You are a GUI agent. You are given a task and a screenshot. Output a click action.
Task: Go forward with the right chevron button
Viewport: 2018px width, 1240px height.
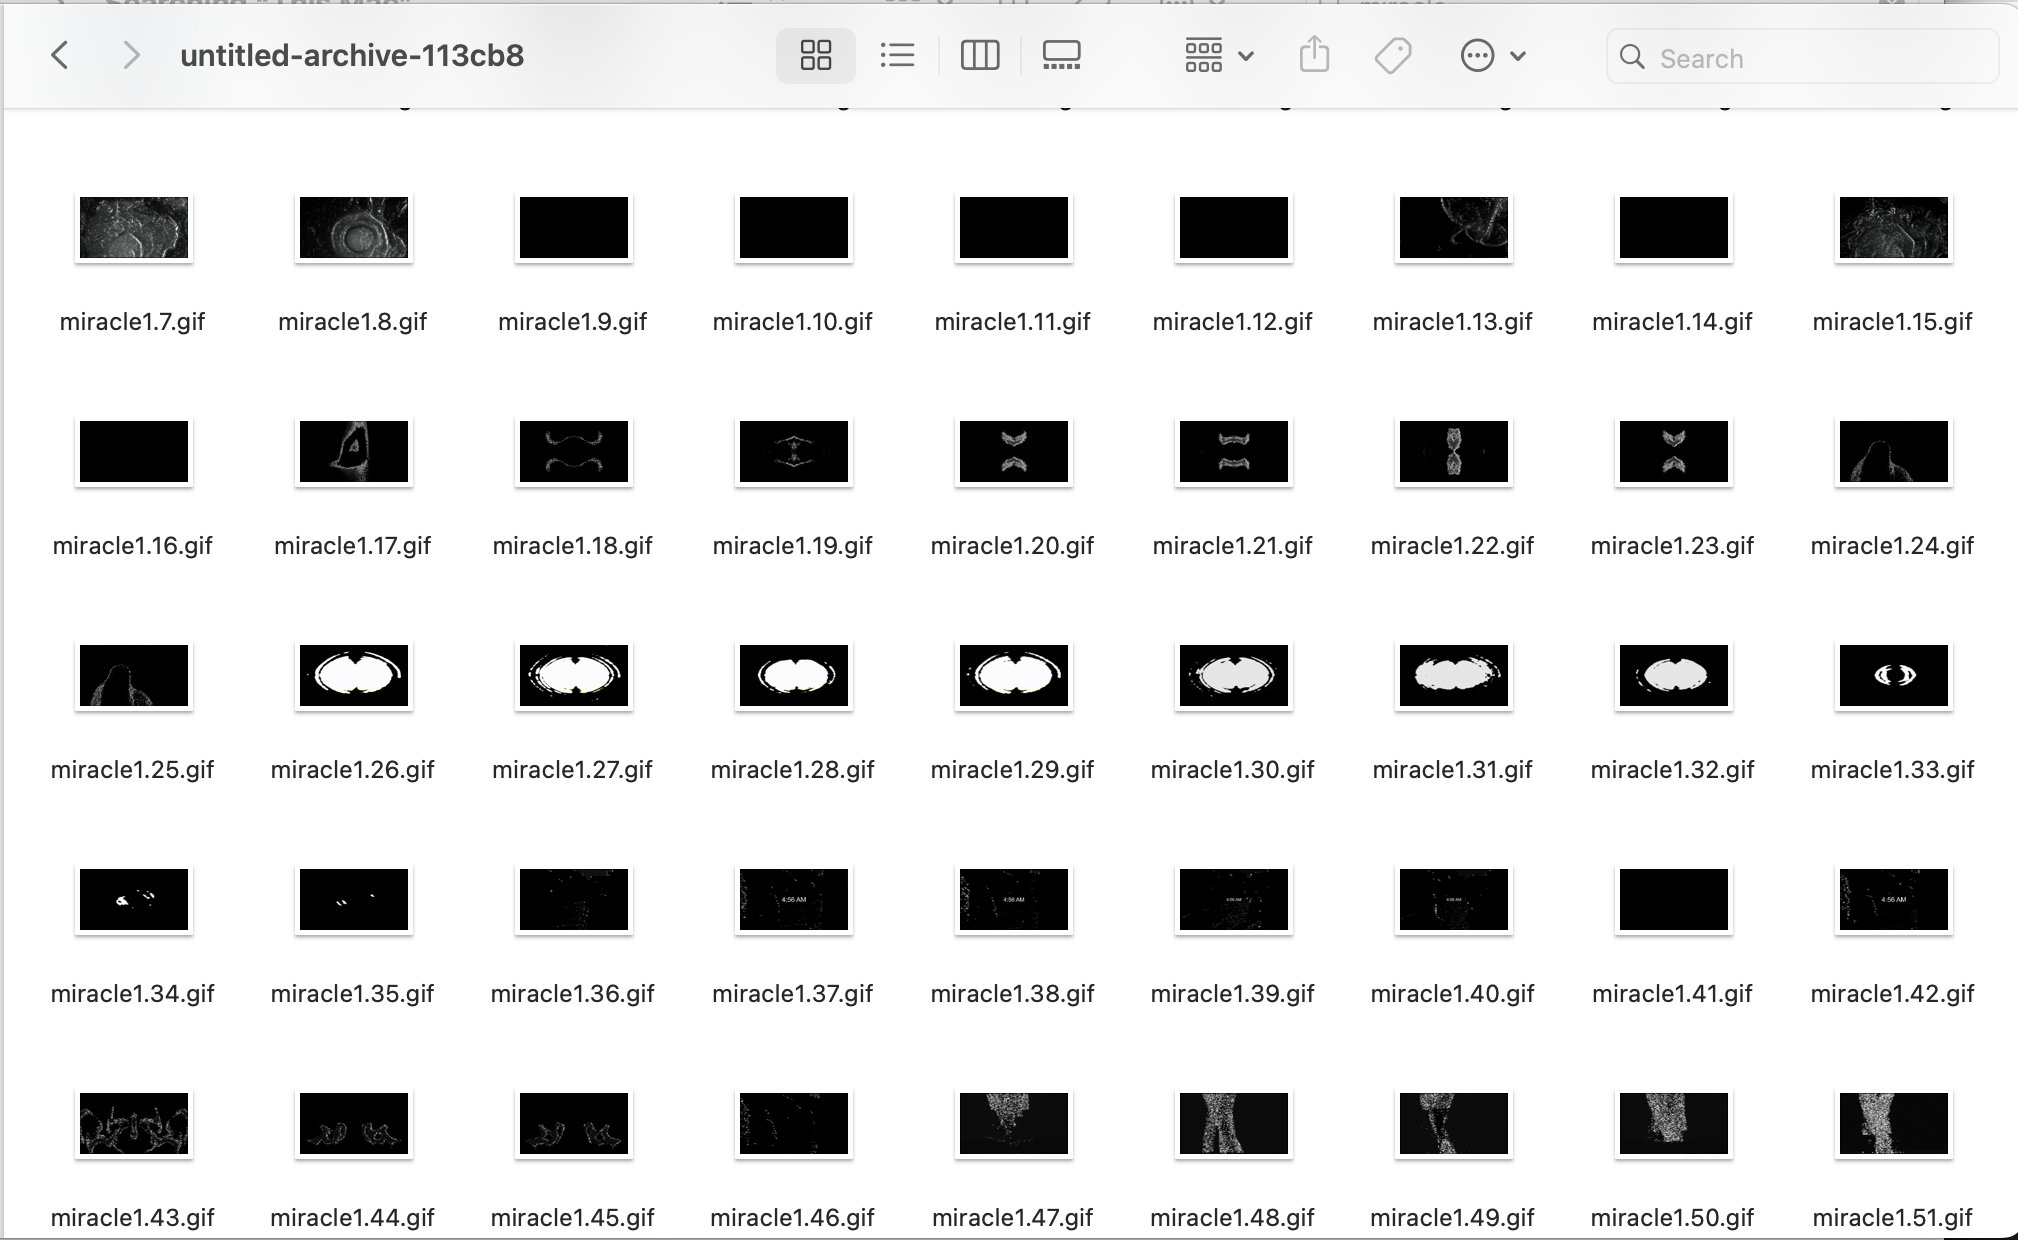click(x=130, y=55)
